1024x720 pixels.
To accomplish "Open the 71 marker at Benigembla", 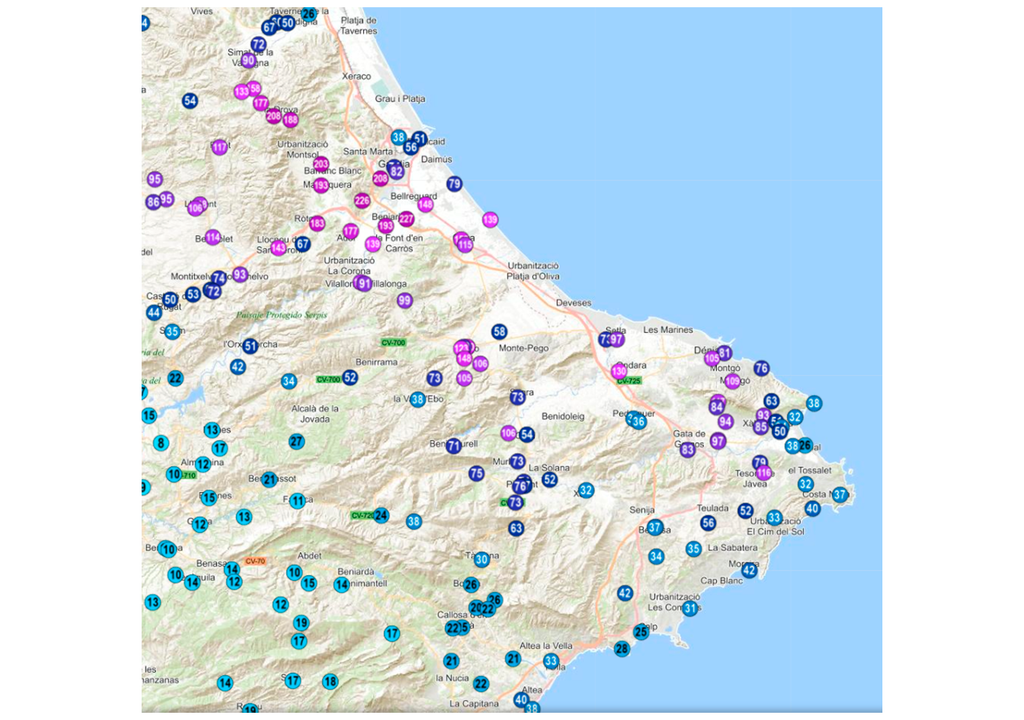I will (454, 446).
